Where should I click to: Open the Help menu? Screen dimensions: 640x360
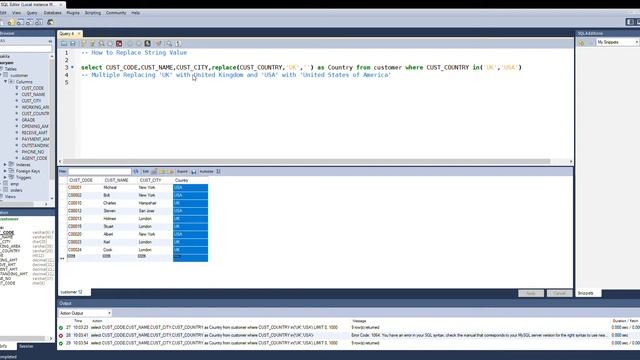point(136,13)
